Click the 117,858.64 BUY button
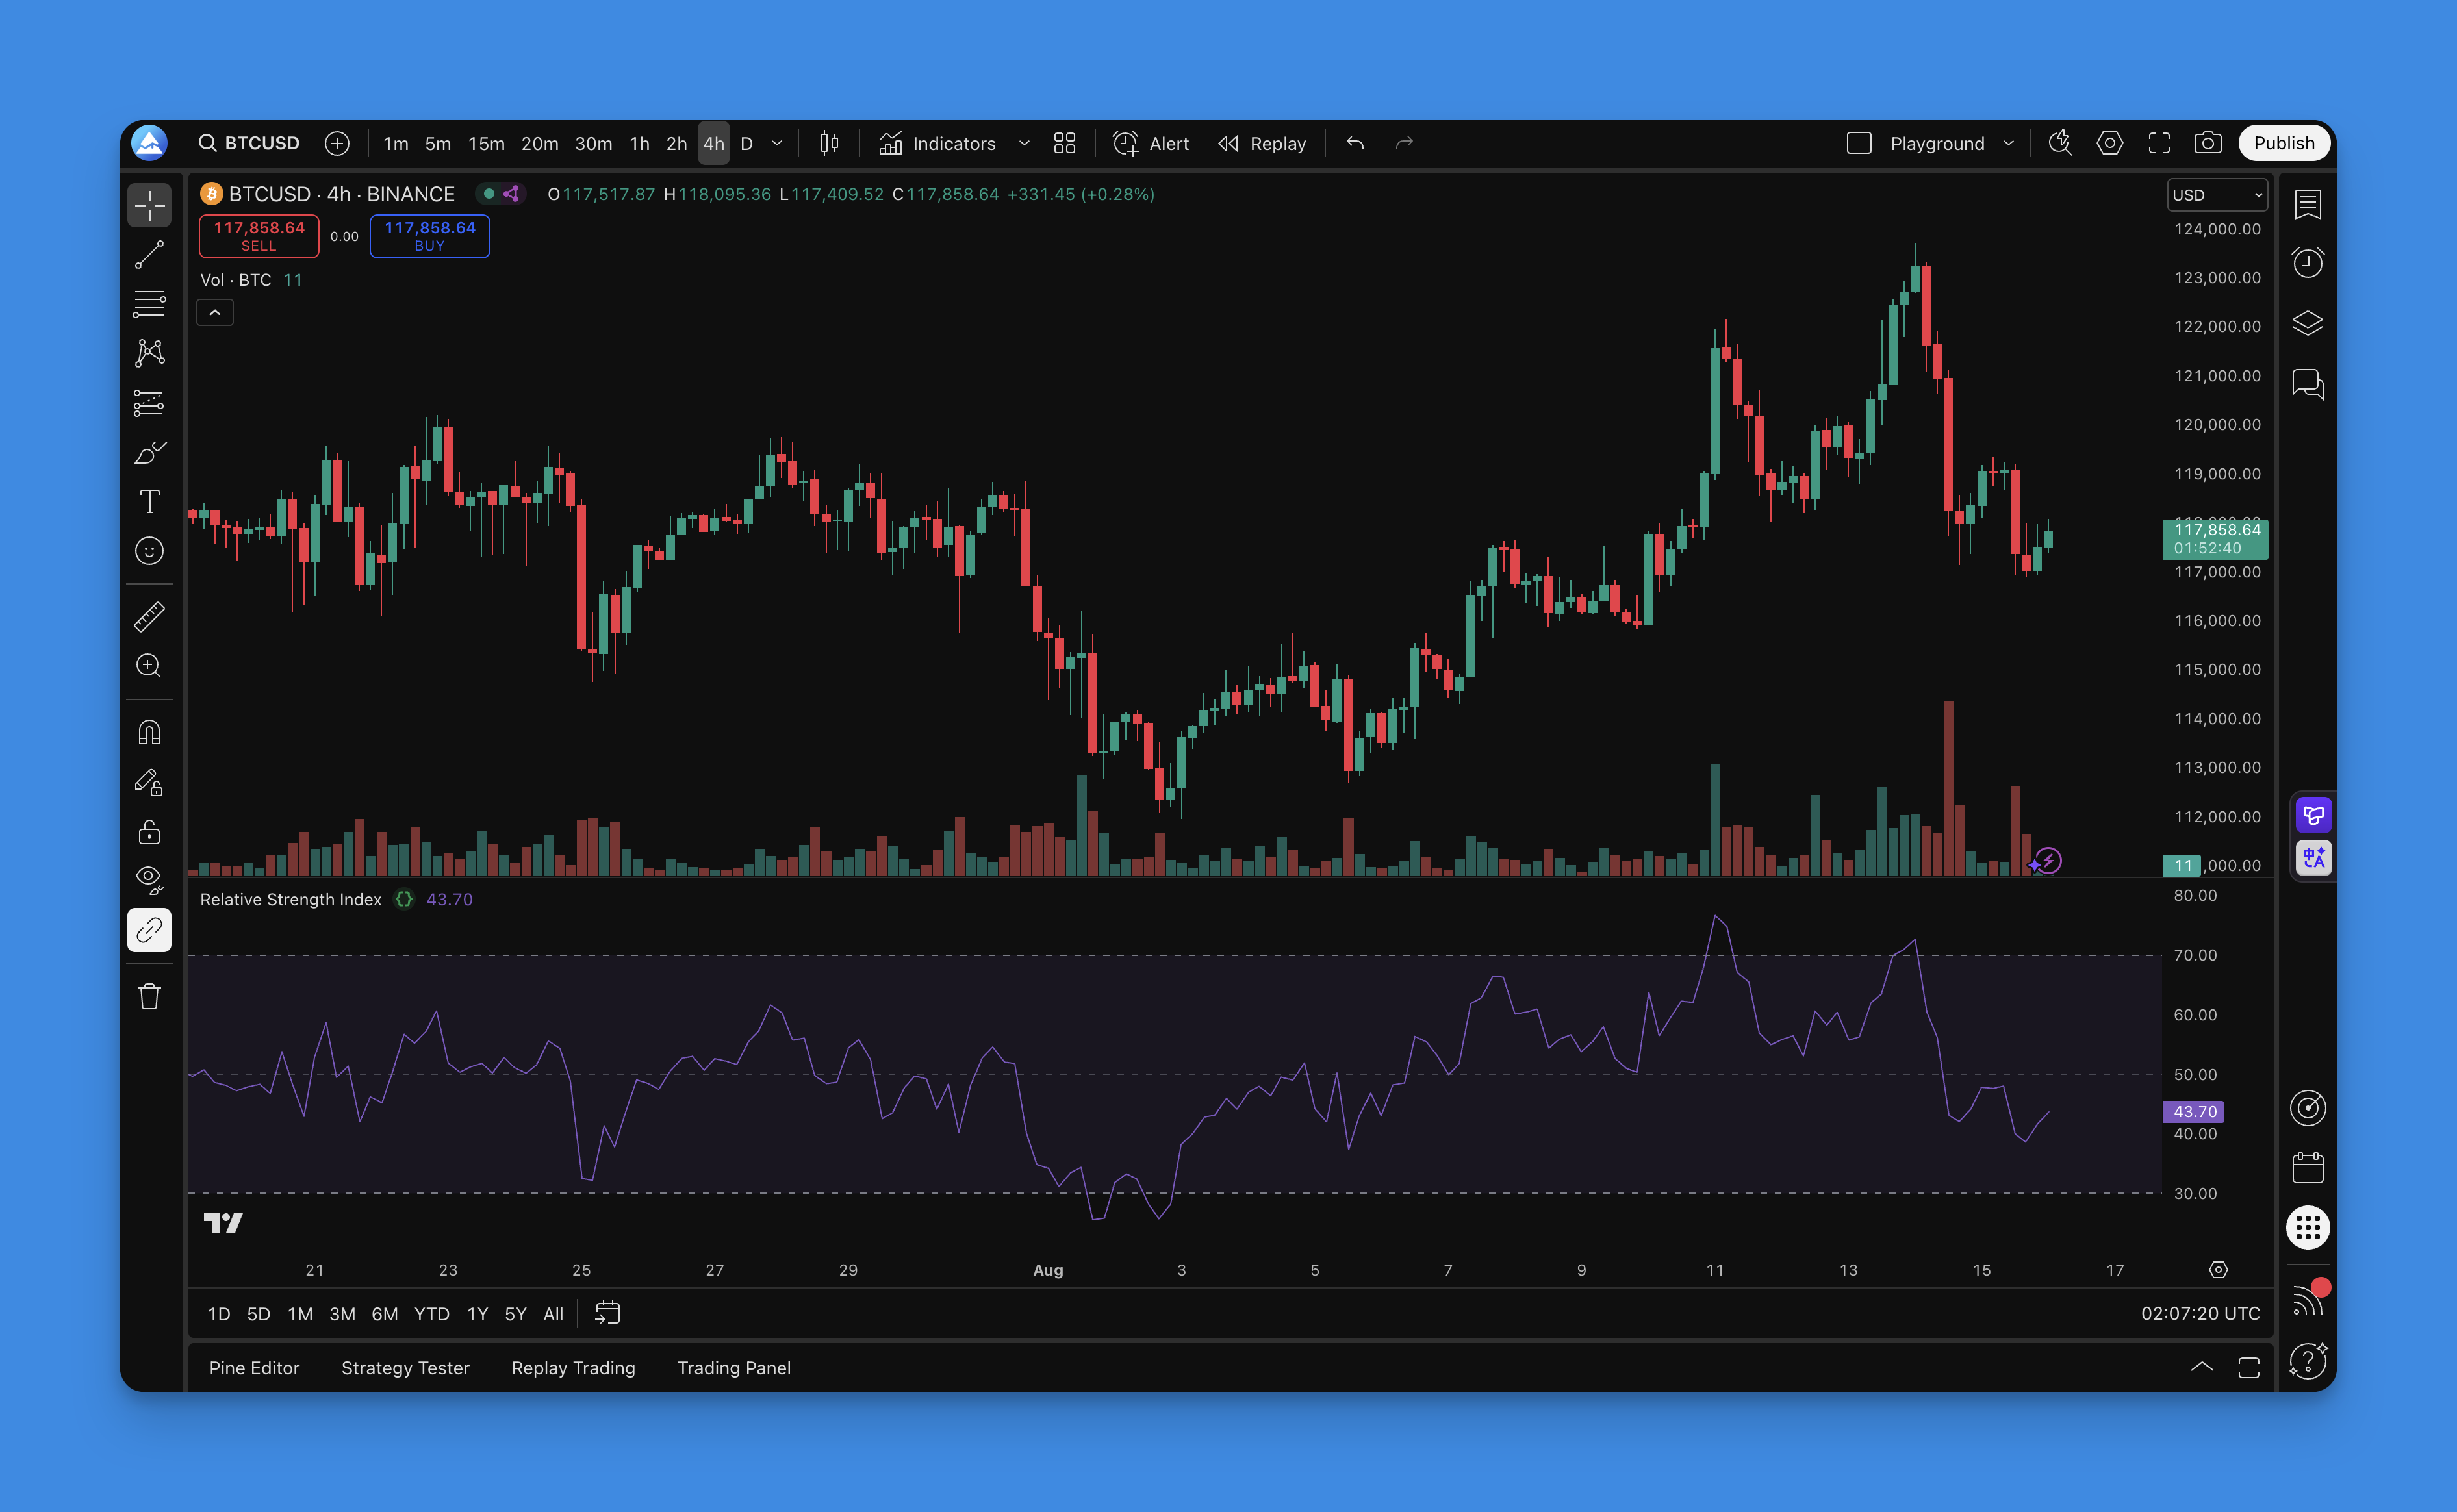This screenshot has height=1512, width=2457. pyautogui.click(x=430, y=236)
